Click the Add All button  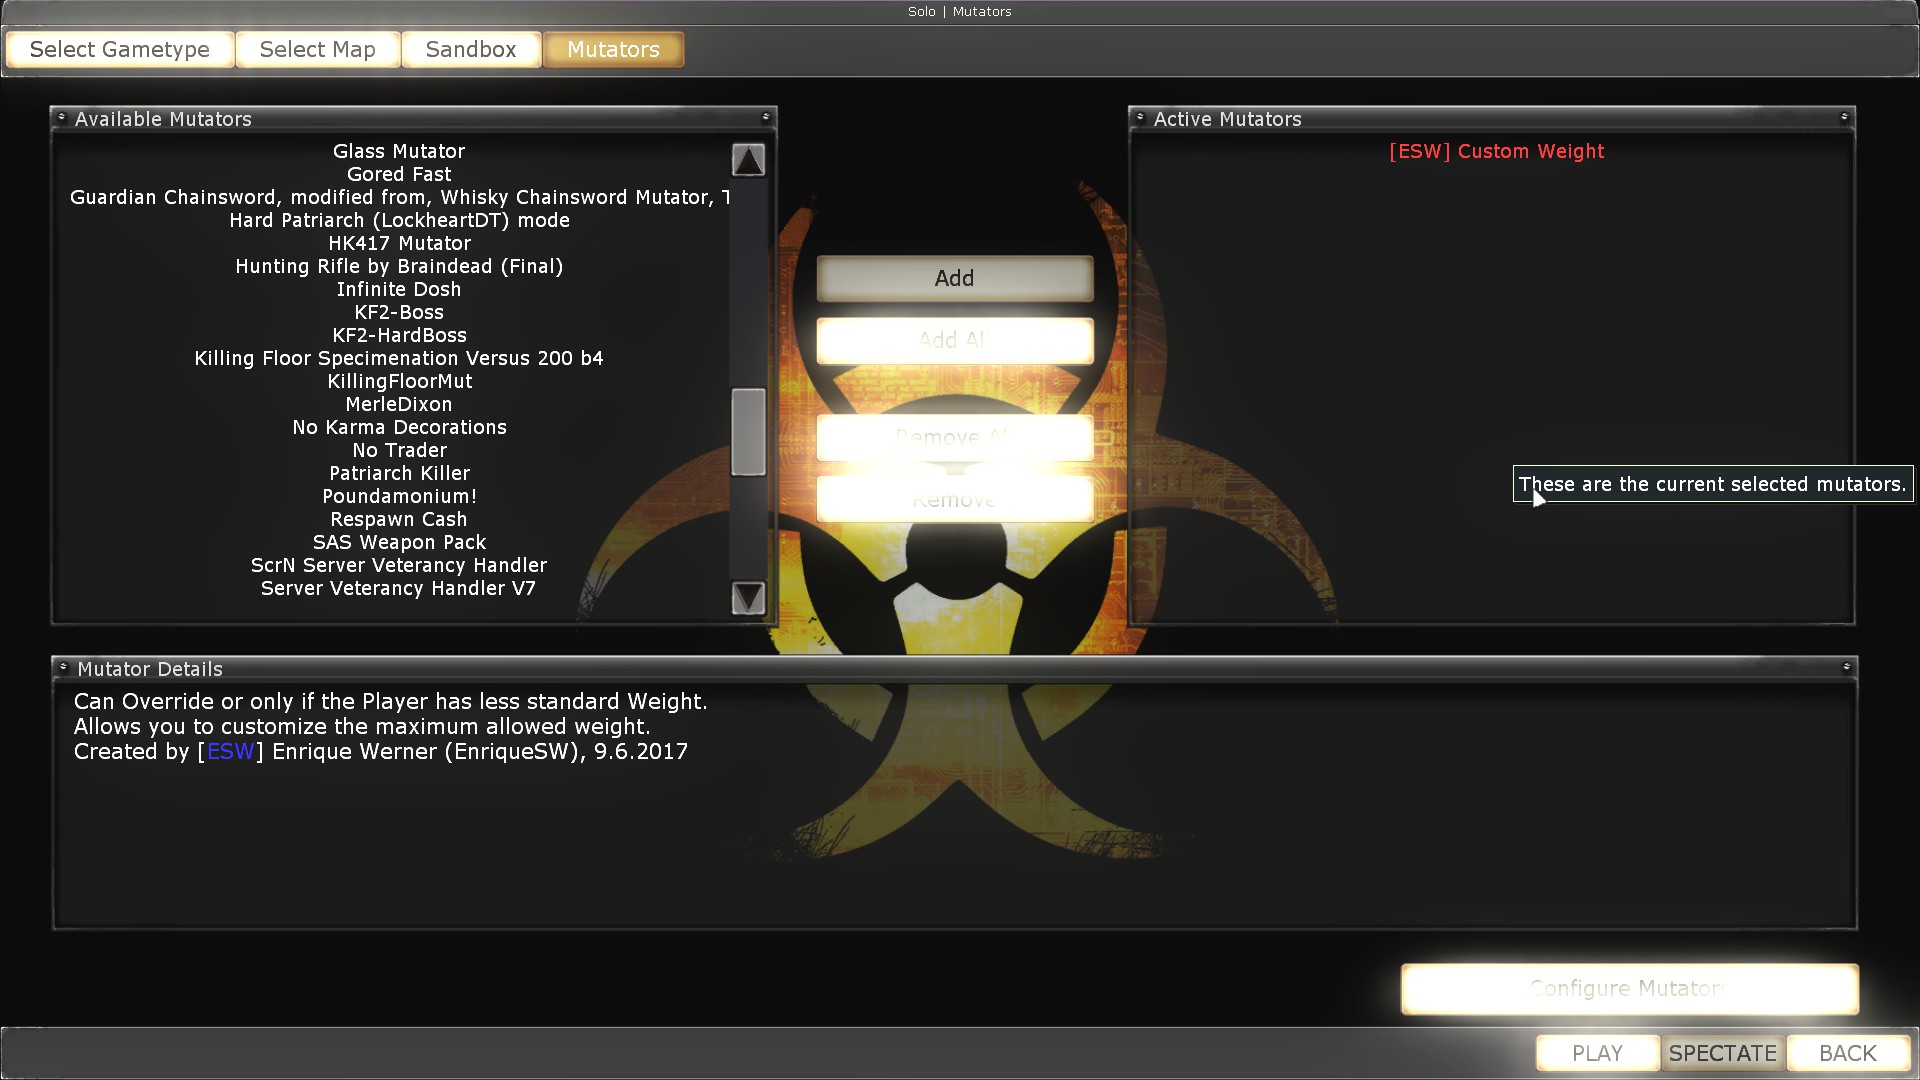(x=955, y=340)
